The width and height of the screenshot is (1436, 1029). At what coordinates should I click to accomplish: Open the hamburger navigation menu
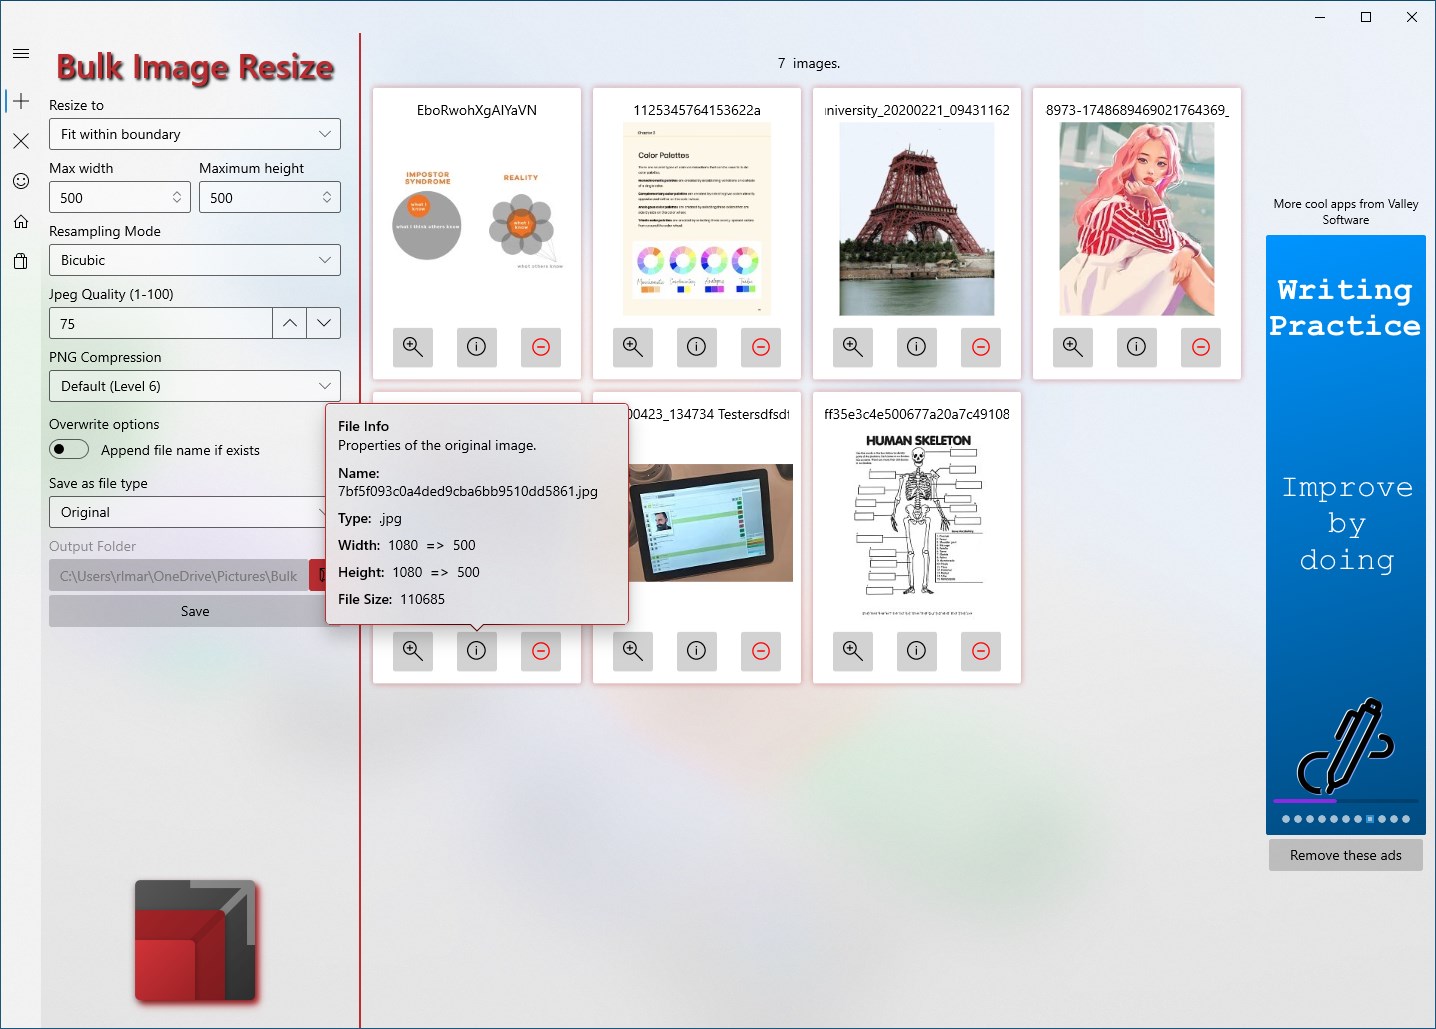click(x=21, y=54)
